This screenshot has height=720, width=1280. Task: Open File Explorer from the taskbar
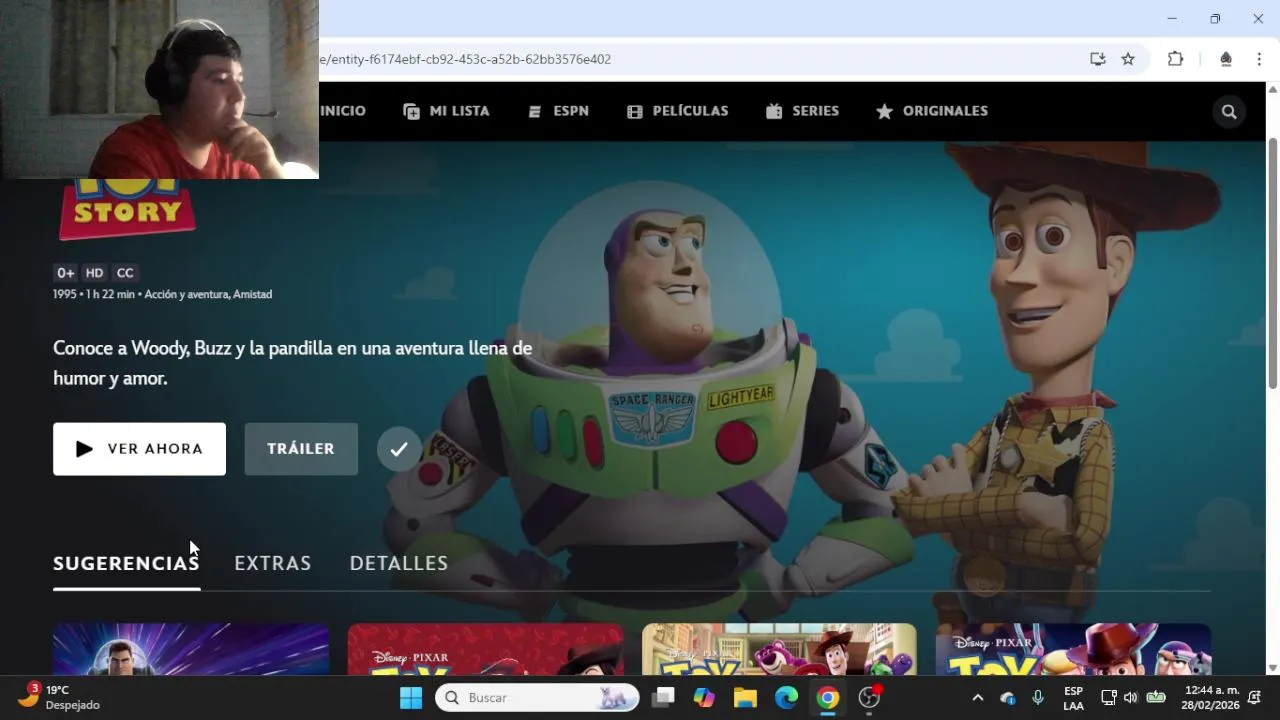(745, 698)
